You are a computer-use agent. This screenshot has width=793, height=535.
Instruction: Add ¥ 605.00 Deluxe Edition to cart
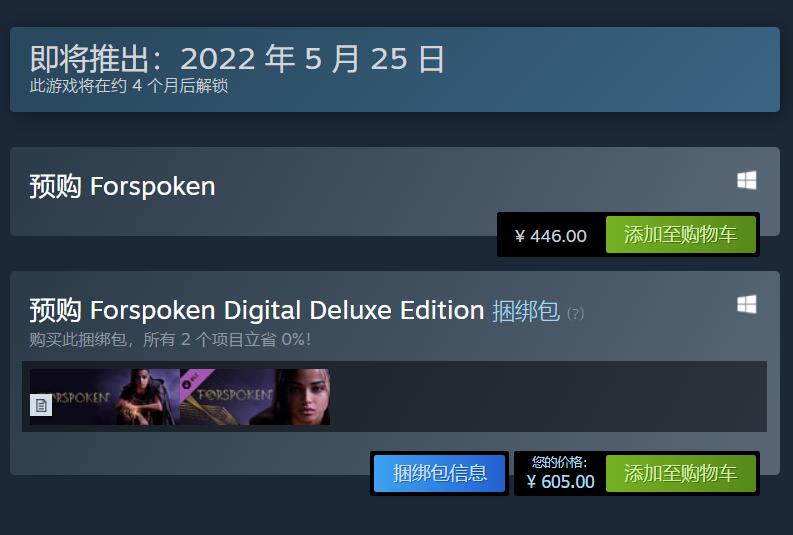click(680, 473)
